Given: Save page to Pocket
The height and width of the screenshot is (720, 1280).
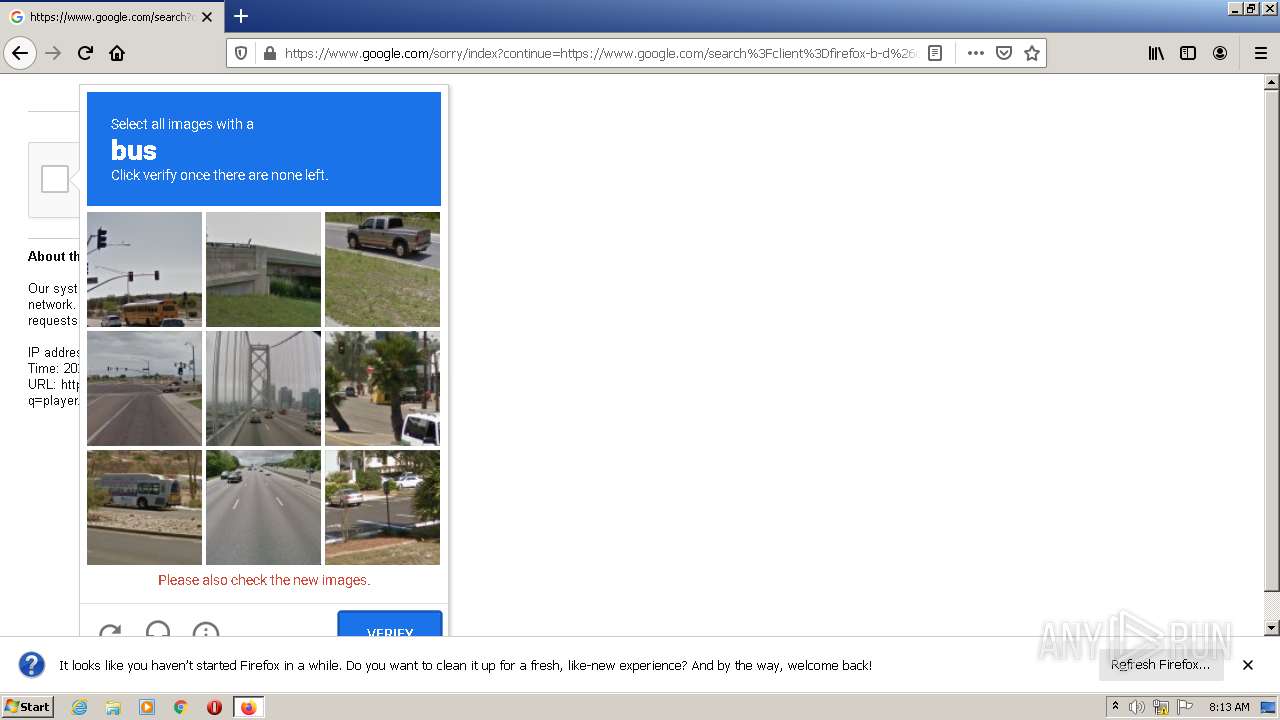Looking at the screenshot, I should point(1004,53).
